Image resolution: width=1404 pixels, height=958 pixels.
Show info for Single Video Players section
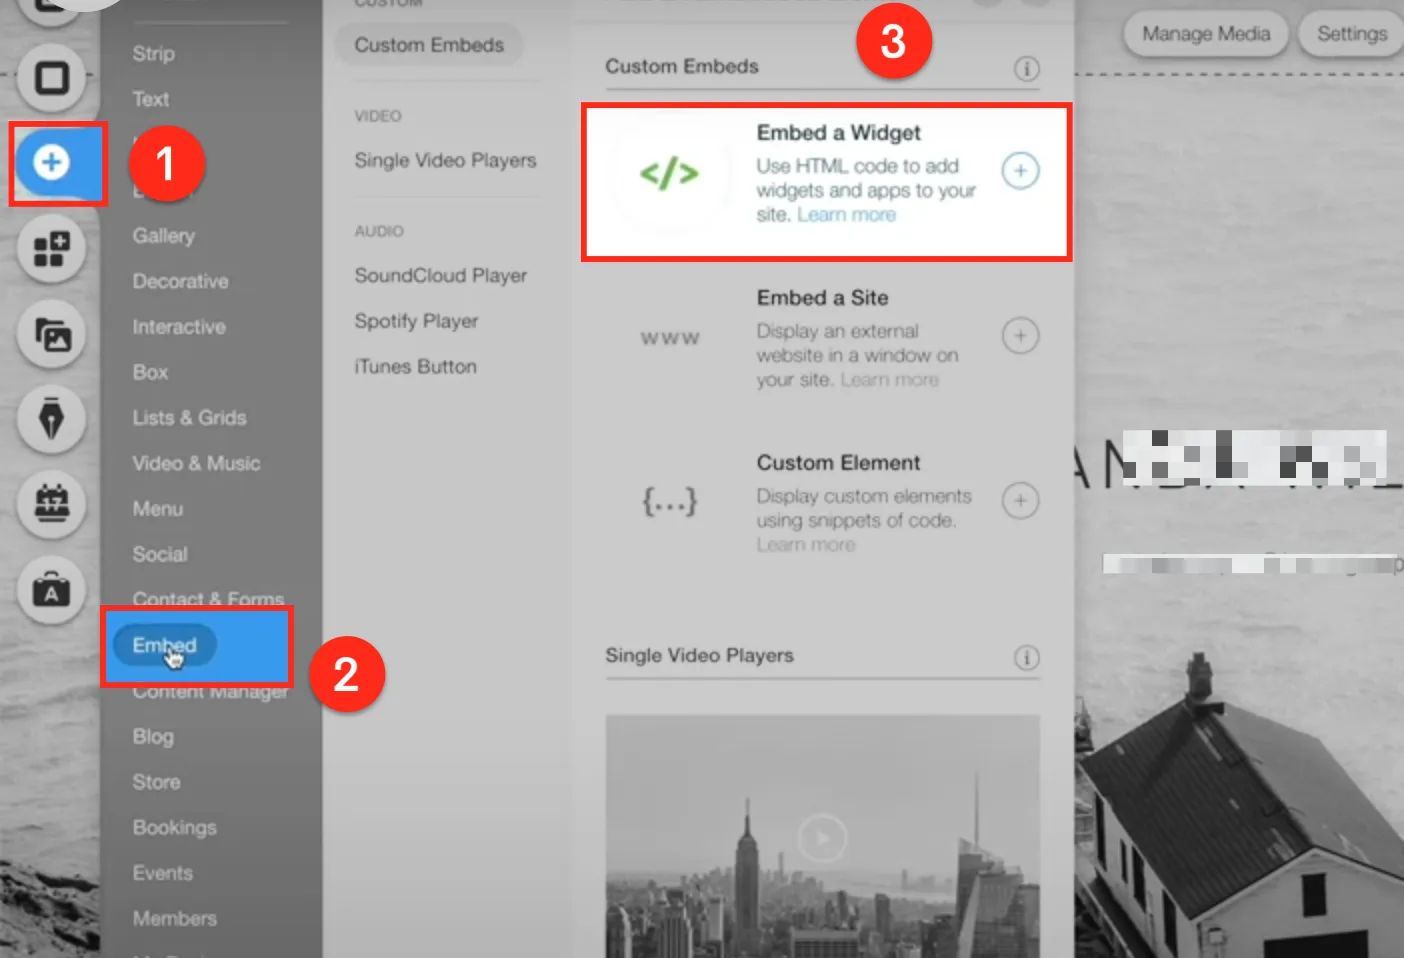(1026, 658)
